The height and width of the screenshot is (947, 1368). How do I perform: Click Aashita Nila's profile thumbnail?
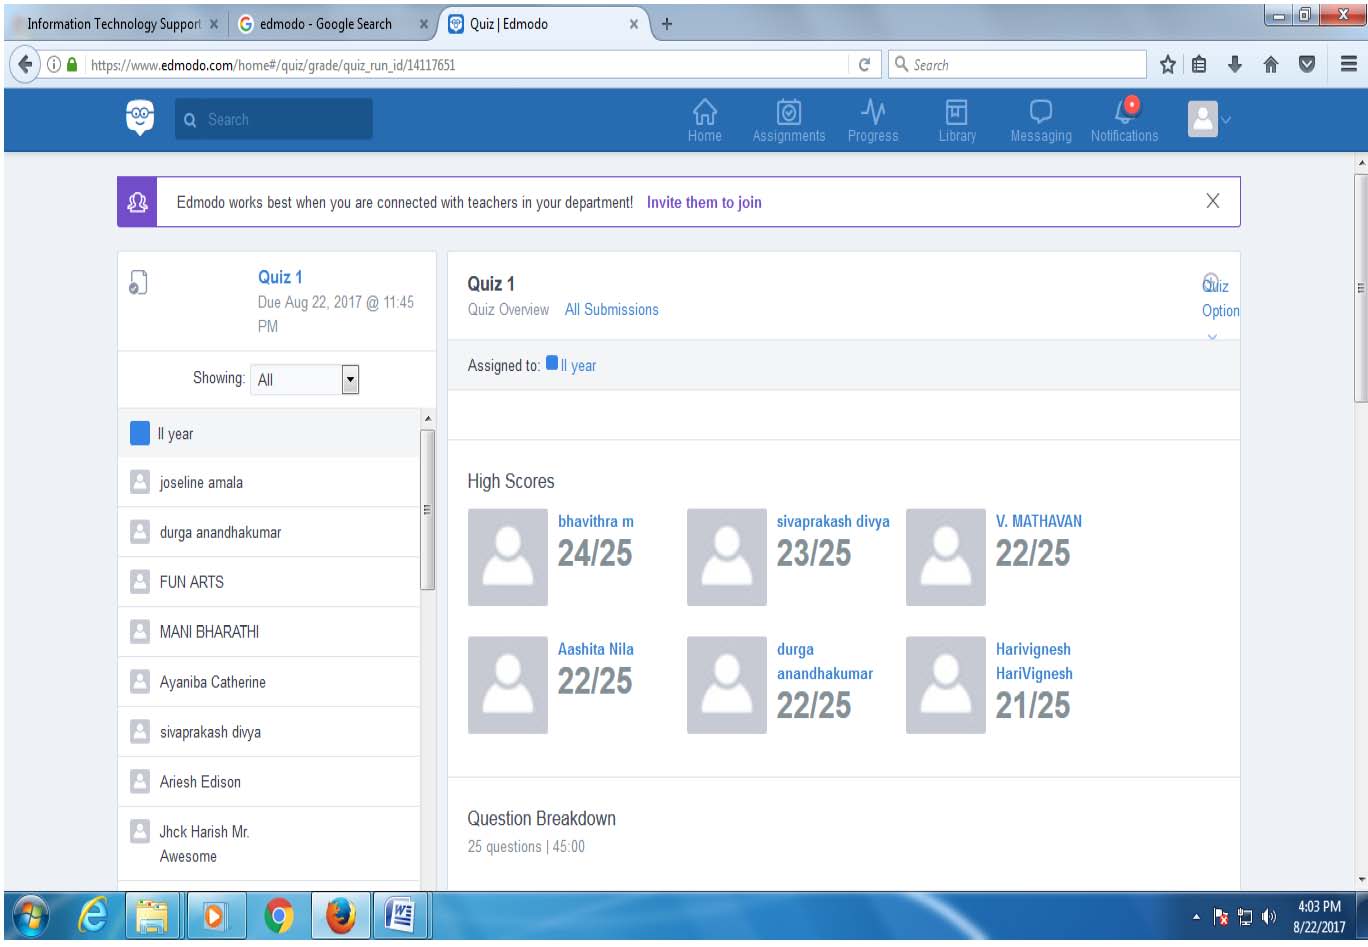[508, 685]
